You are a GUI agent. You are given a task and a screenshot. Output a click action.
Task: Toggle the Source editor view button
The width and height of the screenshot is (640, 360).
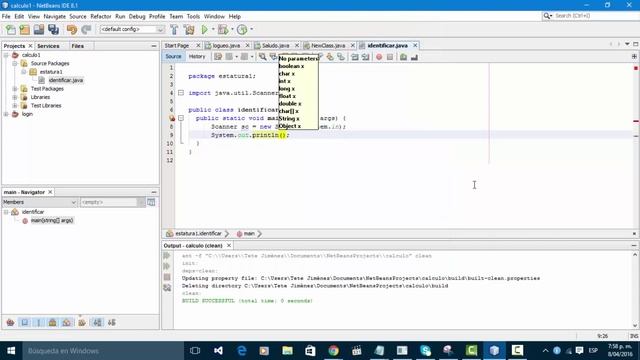(x=173, y=56)
